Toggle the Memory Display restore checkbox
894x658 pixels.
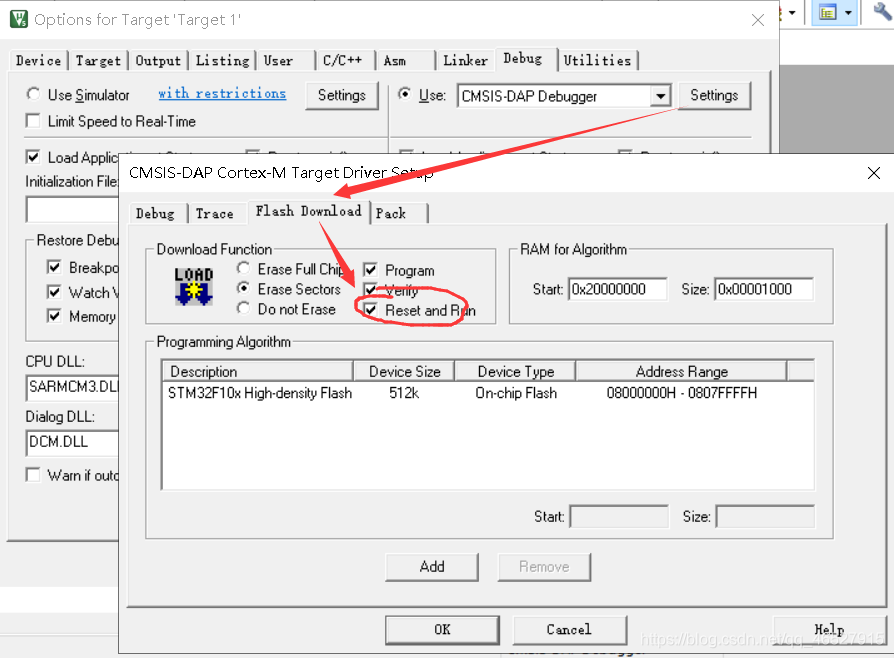(54, 316)
